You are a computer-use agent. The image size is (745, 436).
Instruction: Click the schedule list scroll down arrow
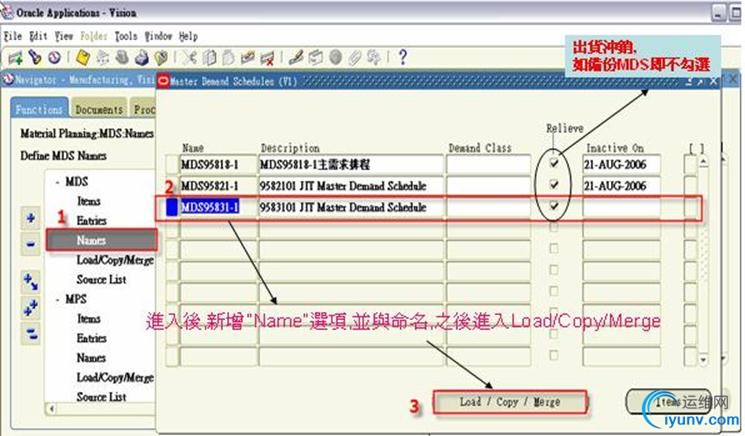(703, 360)
